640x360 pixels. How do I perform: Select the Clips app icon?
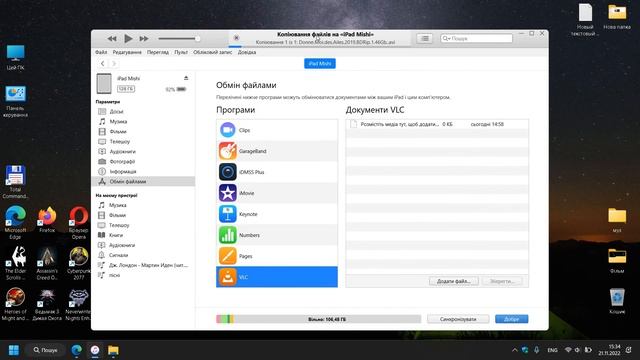[227, 130]
